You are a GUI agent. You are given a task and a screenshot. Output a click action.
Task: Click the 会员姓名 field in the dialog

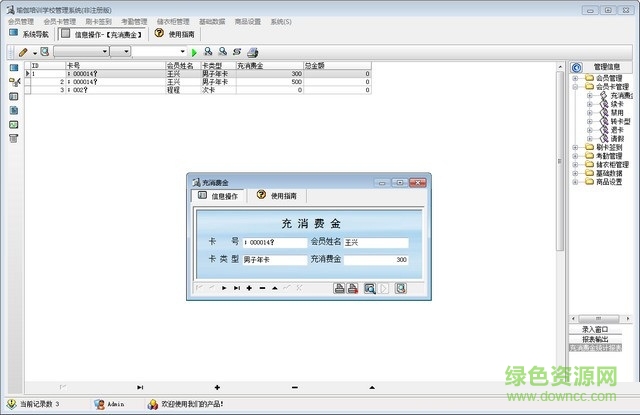(x=376, y=242)
